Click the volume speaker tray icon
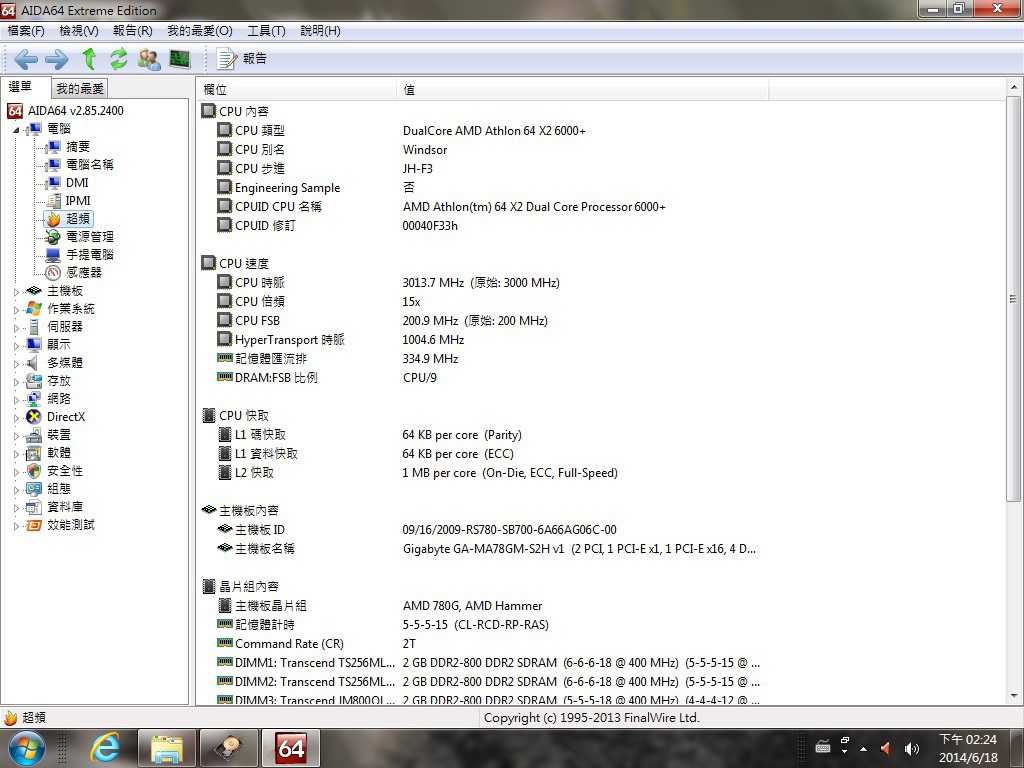 click(x=912, y=748)
